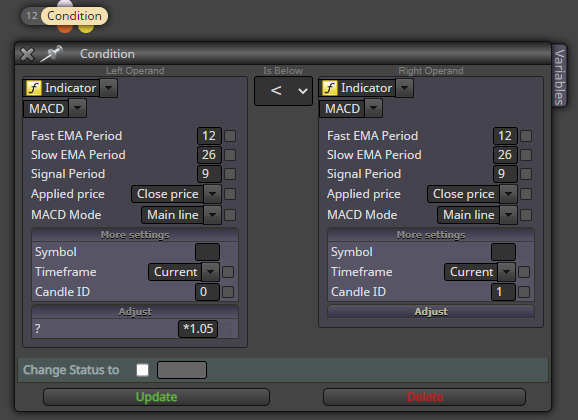Screen dimensions: 578x420
Task: Edit right Candle ID value 1
Action: coord(503,292)
